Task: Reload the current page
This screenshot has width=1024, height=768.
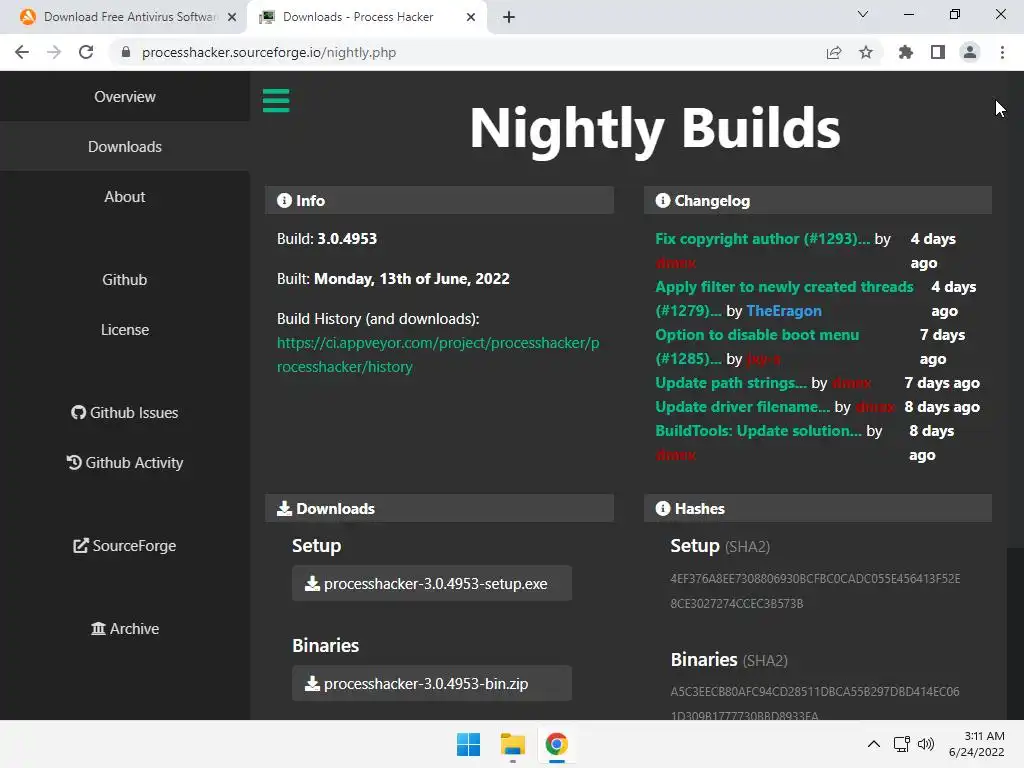Action: point(86,52)
